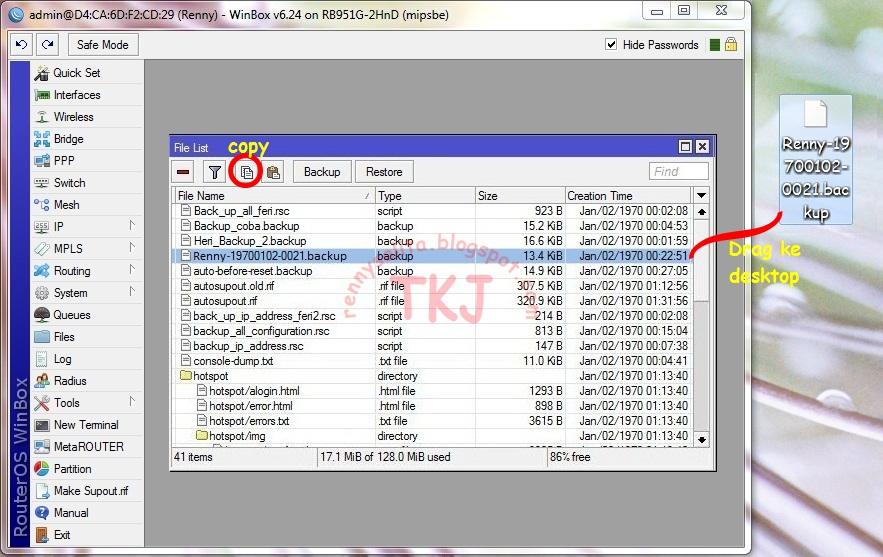Click the Partition pie icon
The height and width of the screenshot is (557, 883).
pos(42,469)
